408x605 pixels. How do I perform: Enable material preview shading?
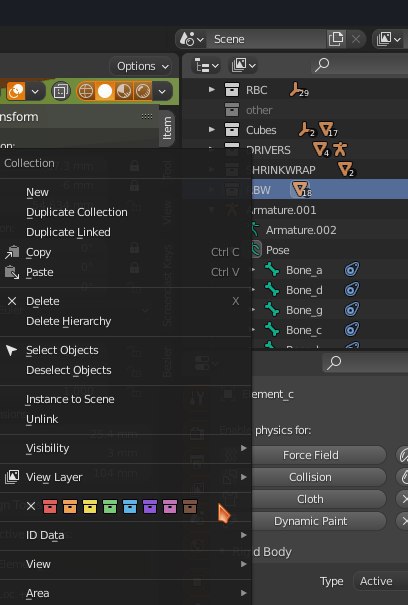pyautogui.click(x=124, y=91)
